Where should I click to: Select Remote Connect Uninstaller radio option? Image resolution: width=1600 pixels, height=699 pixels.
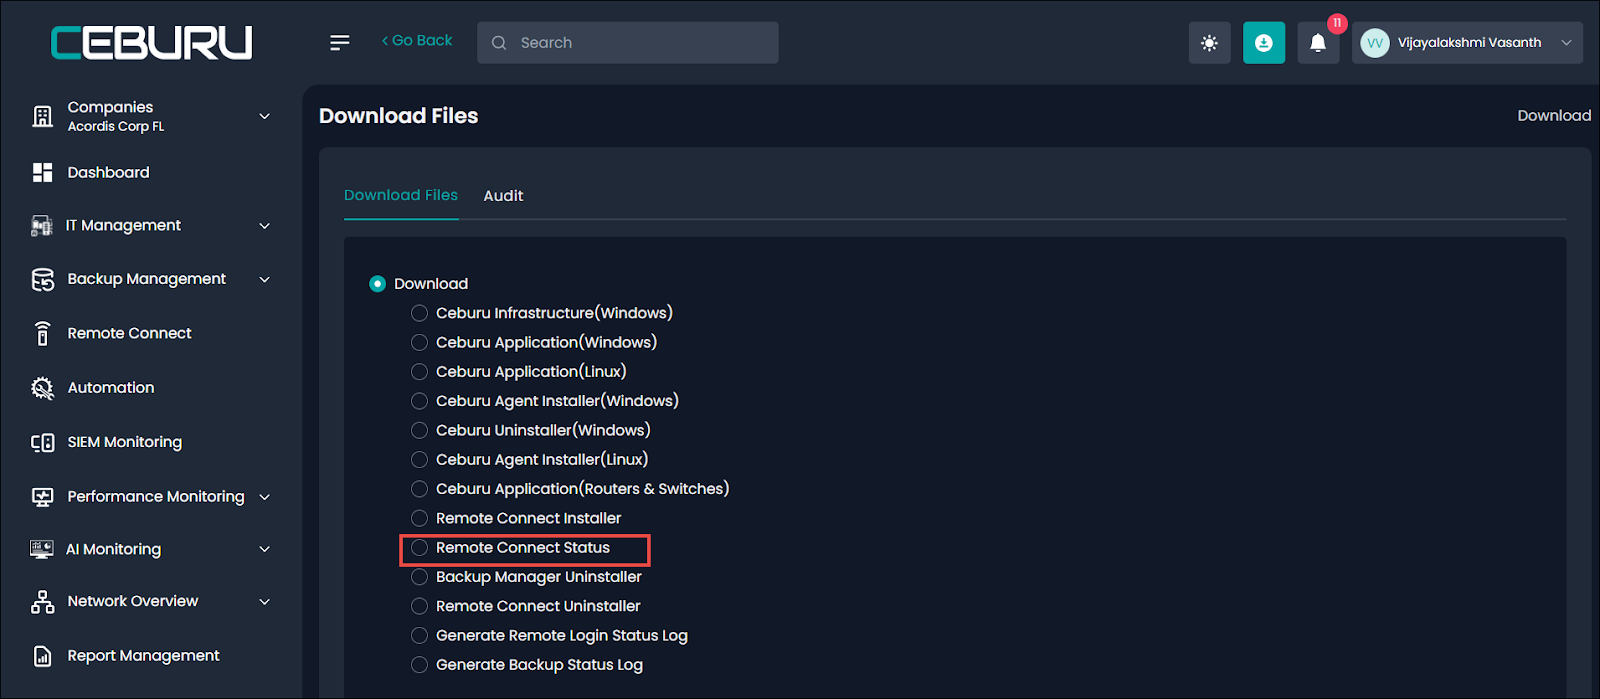pos(419,606)
